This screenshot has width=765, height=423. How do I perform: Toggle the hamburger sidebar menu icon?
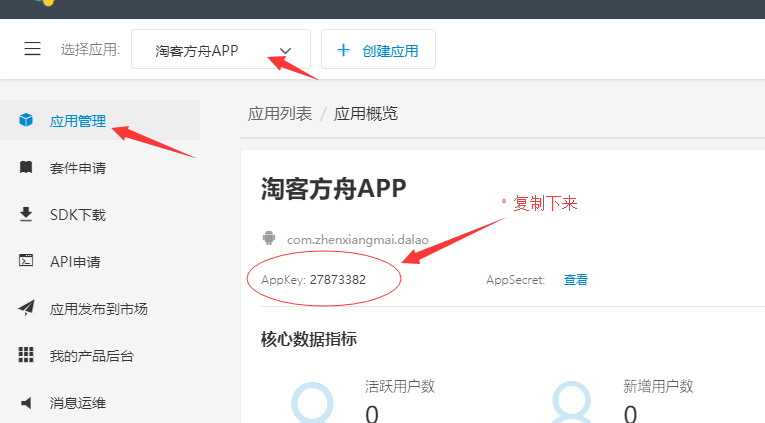click(33, 49)
